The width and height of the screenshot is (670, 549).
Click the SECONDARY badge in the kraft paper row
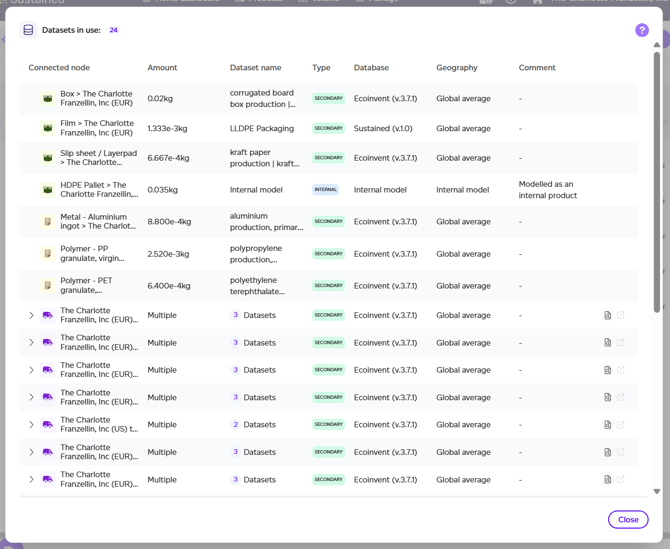tap(328, 158)
